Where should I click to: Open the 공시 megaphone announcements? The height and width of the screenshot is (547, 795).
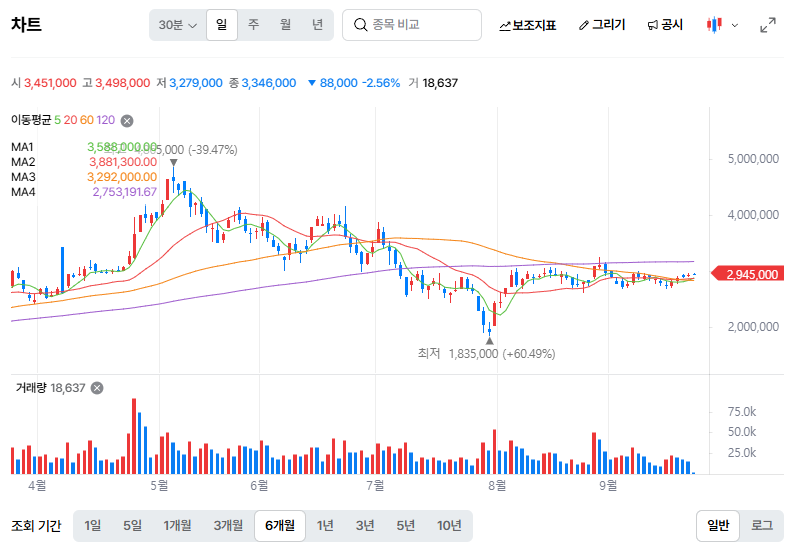click(665, 25)
